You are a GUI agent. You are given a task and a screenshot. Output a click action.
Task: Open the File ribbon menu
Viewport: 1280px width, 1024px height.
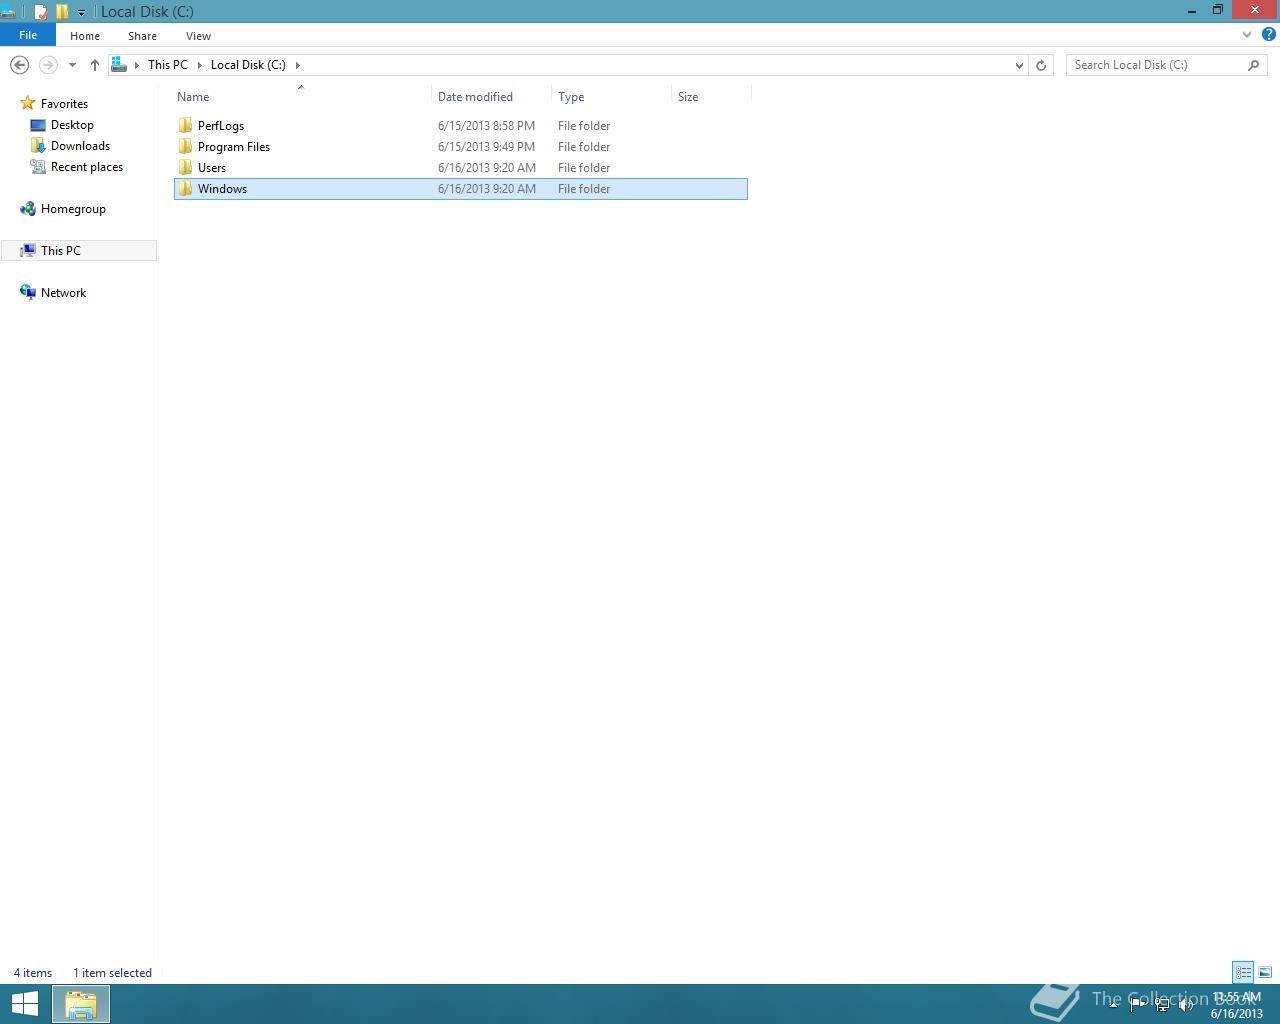[x=28, y=35]
